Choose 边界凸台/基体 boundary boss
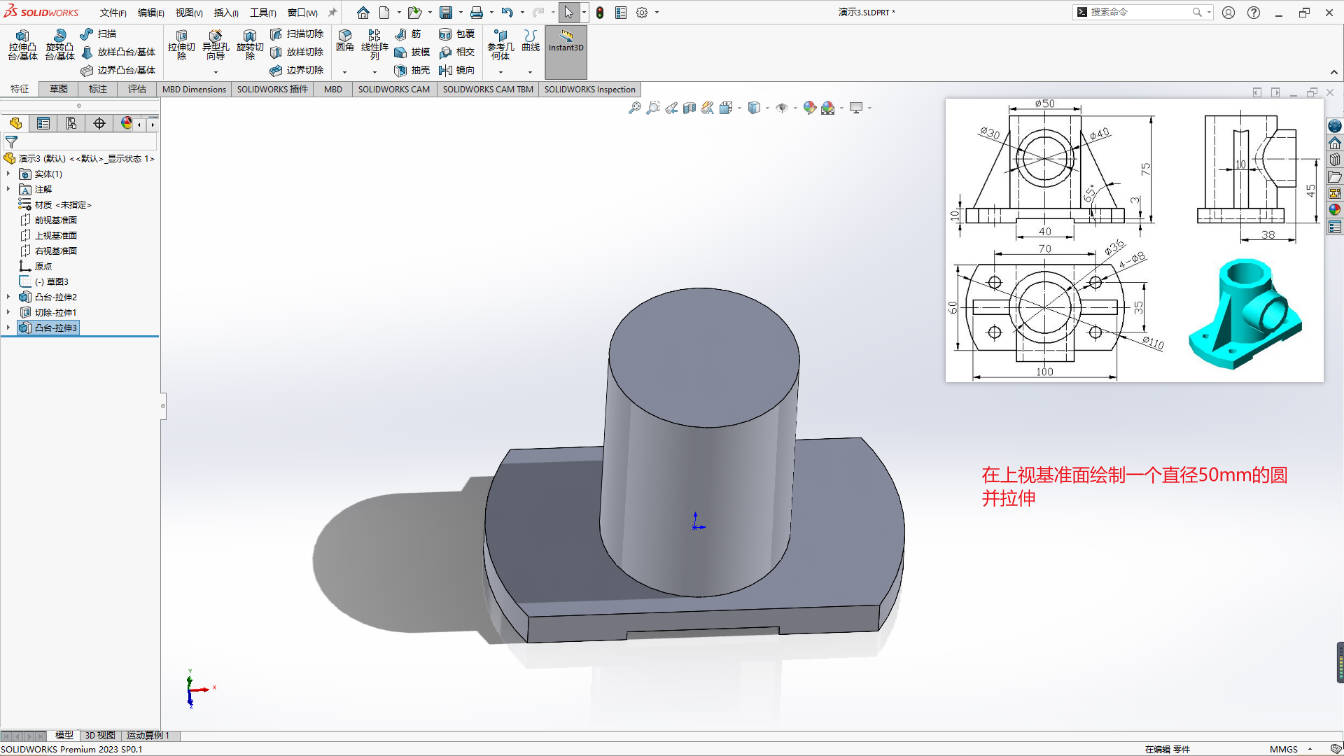This screenshot has width=1344, height=756. pos(118,70)
